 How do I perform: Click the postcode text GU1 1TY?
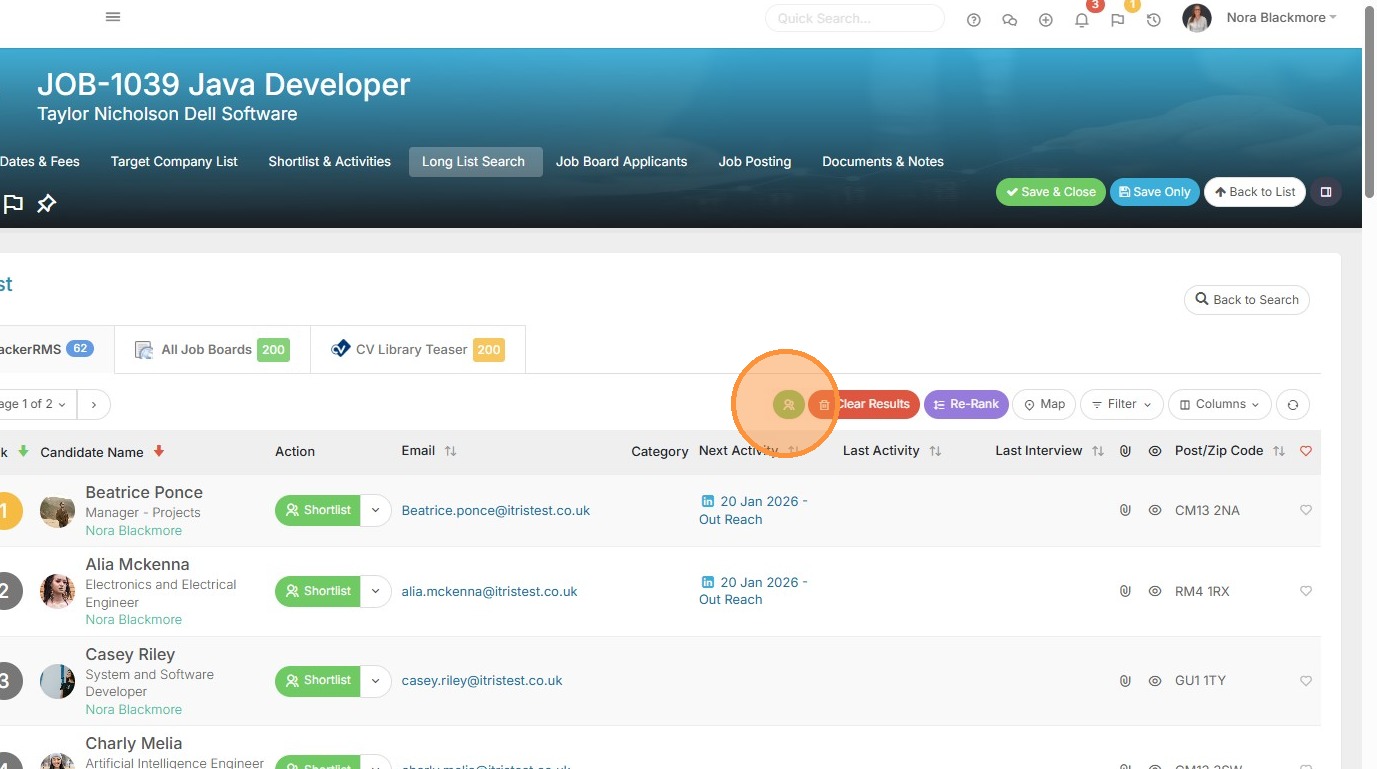point(1200,681)
